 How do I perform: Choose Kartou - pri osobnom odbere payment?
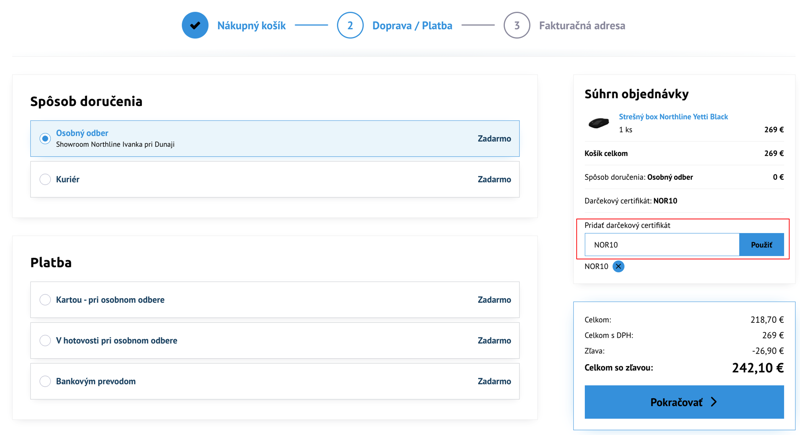(x=45, y=300)
